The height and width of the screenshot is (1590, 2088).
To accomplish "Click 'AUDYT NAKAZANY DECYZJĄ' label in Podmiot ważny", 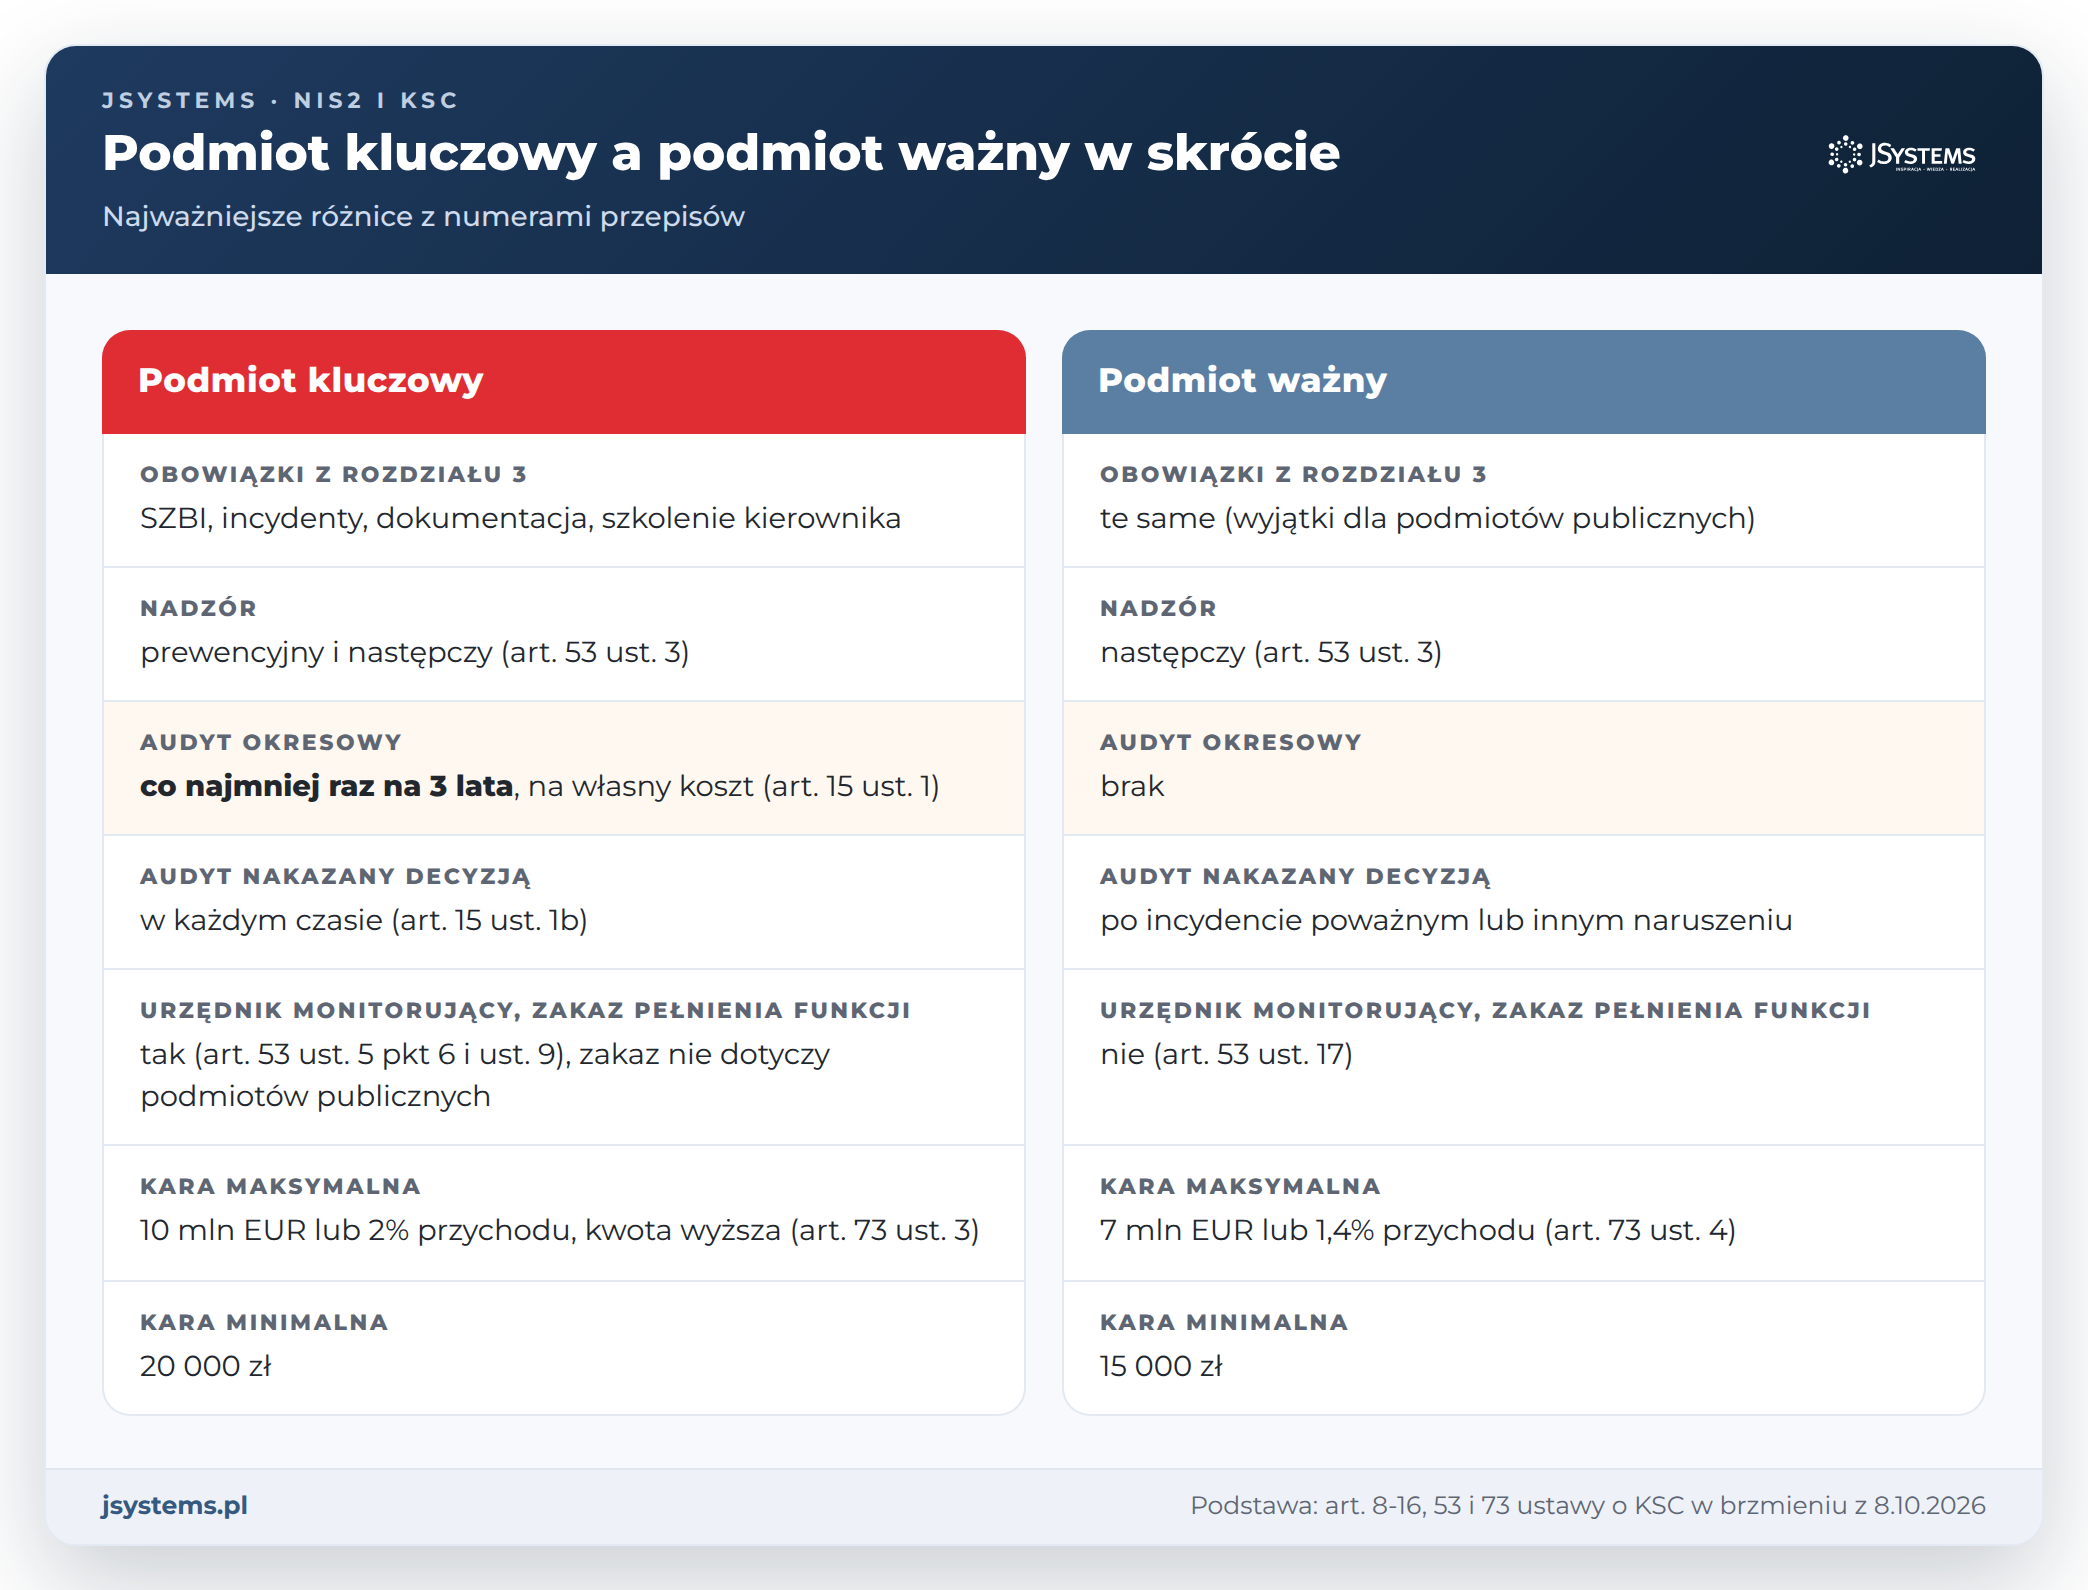I will tap(1295, 876).
